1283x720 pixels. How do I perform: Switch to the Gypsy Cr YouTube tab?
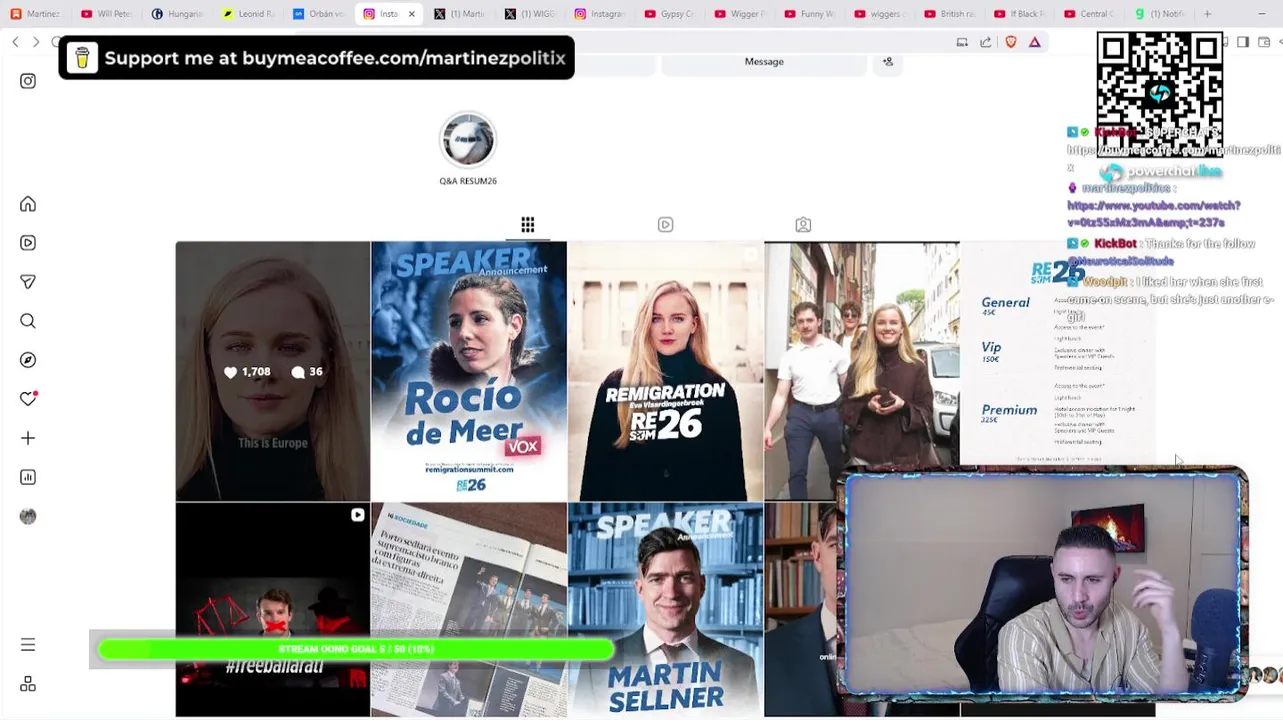click(670, 14)
